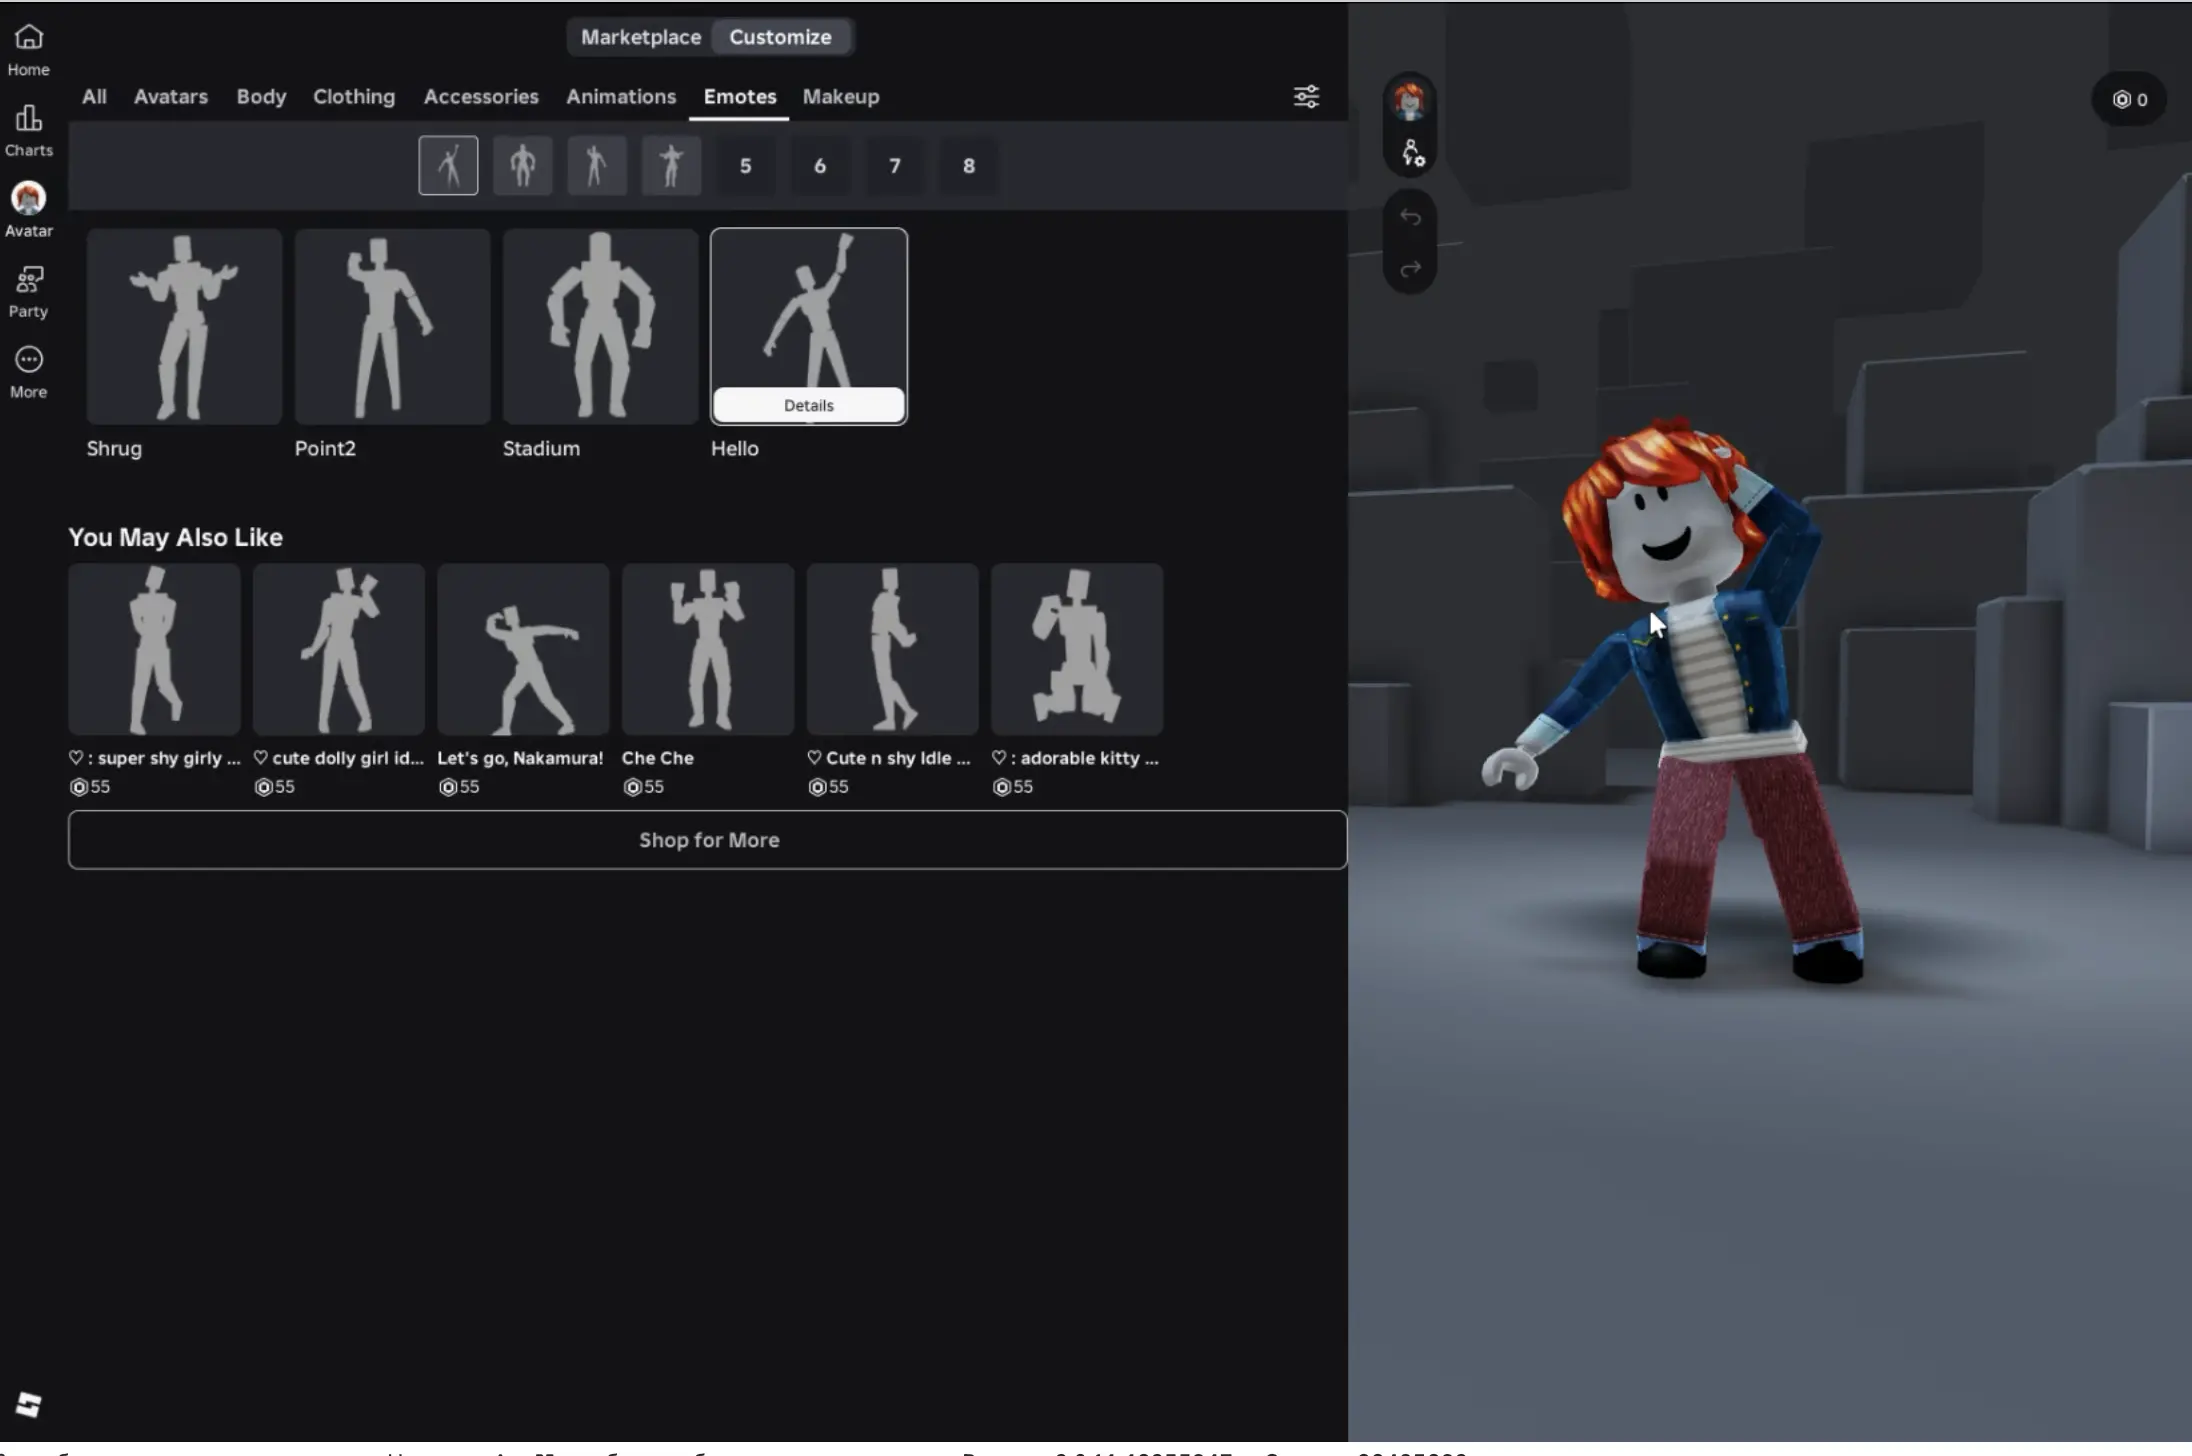
Task: Select emote slot 8
Action: tap(968, 165)
